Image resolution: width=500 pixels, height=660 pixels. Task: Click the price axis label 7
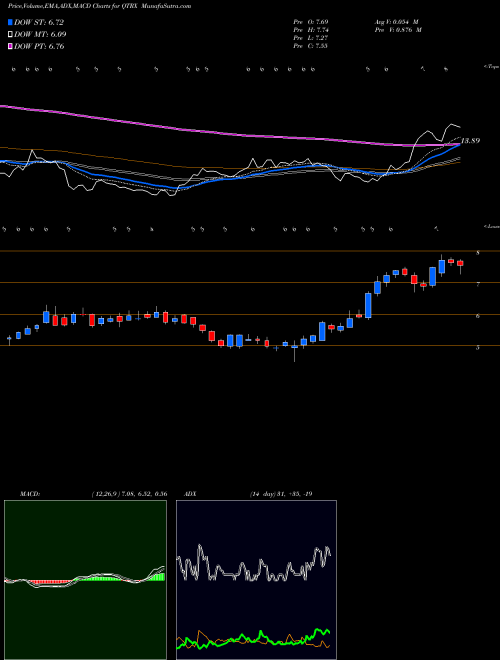[478, 285]
